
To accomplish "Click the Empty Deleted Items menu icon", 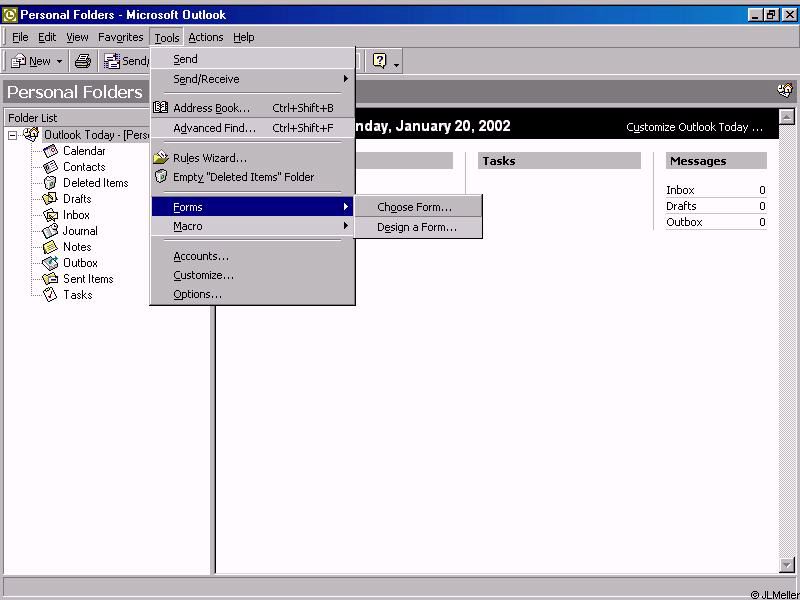I will pyautogui.click(x=161, y=177).
